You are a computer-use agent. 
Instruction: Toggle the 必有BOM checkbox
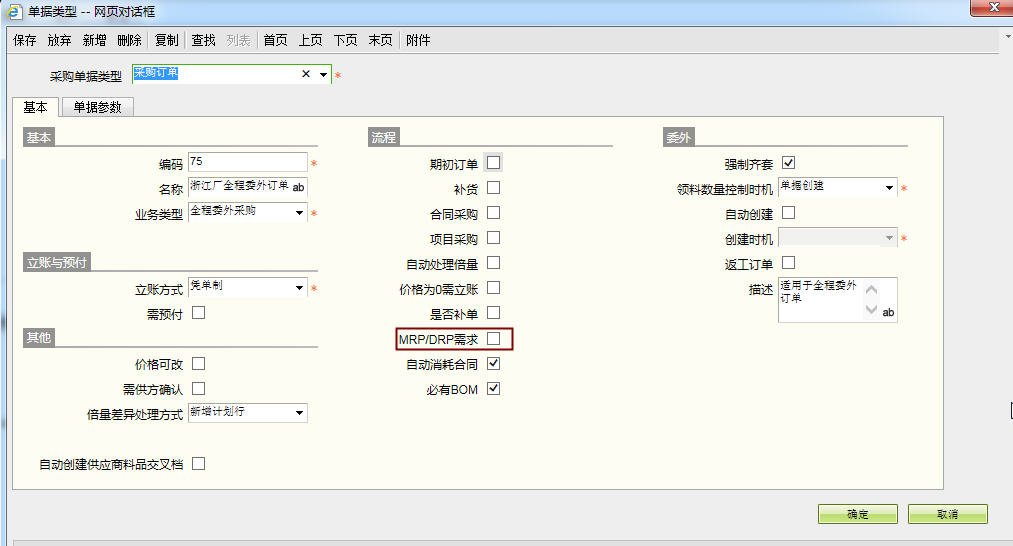click(x=493, y=389)
